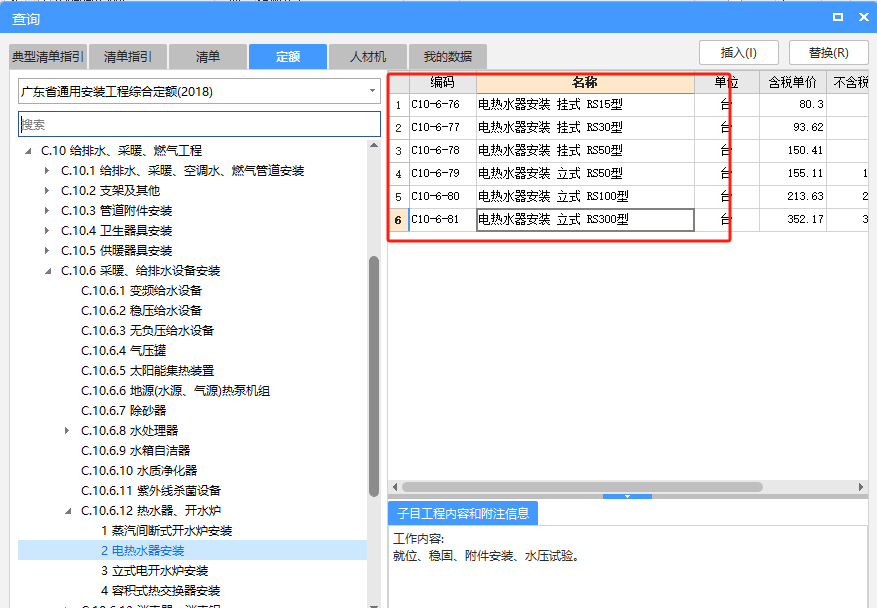
Task: Collapse the C.10.6.12 热水器、开水炉 node
Action: pos(68,511)
